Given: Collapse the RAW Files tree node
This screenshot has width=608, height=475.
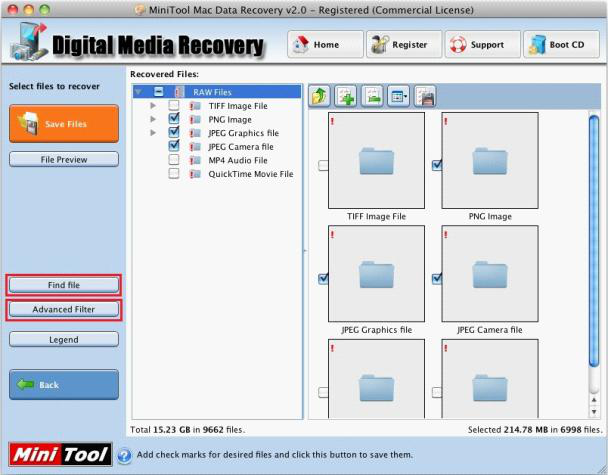Looking at the screenshot, I should coord(138,92).
